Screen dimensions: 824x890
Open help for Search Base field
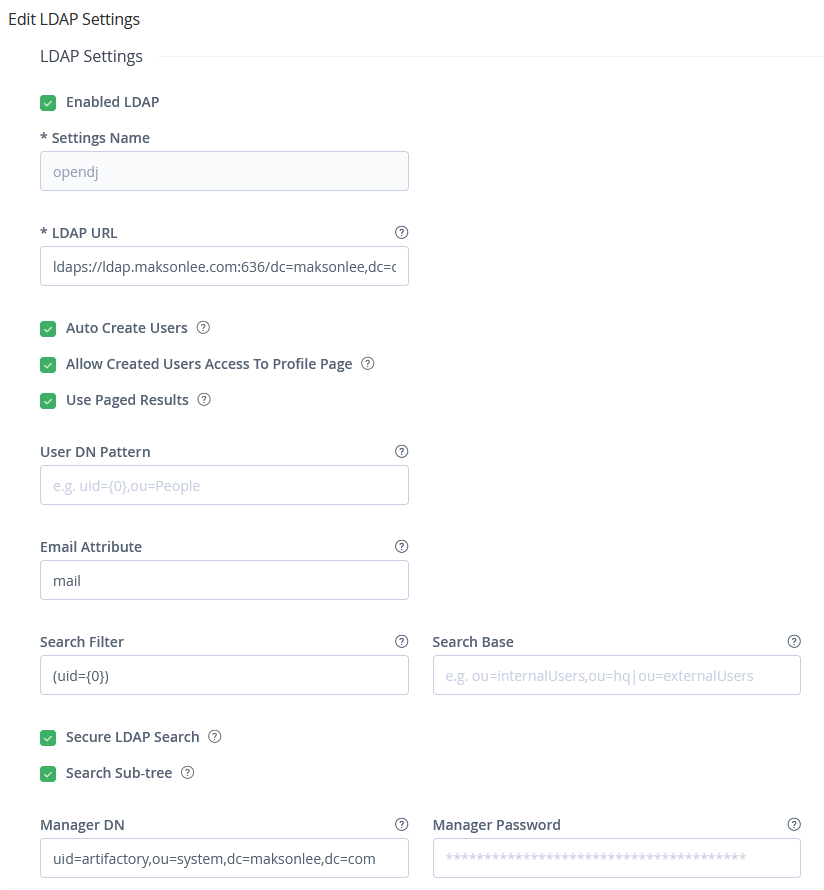(x=794, y=642)
